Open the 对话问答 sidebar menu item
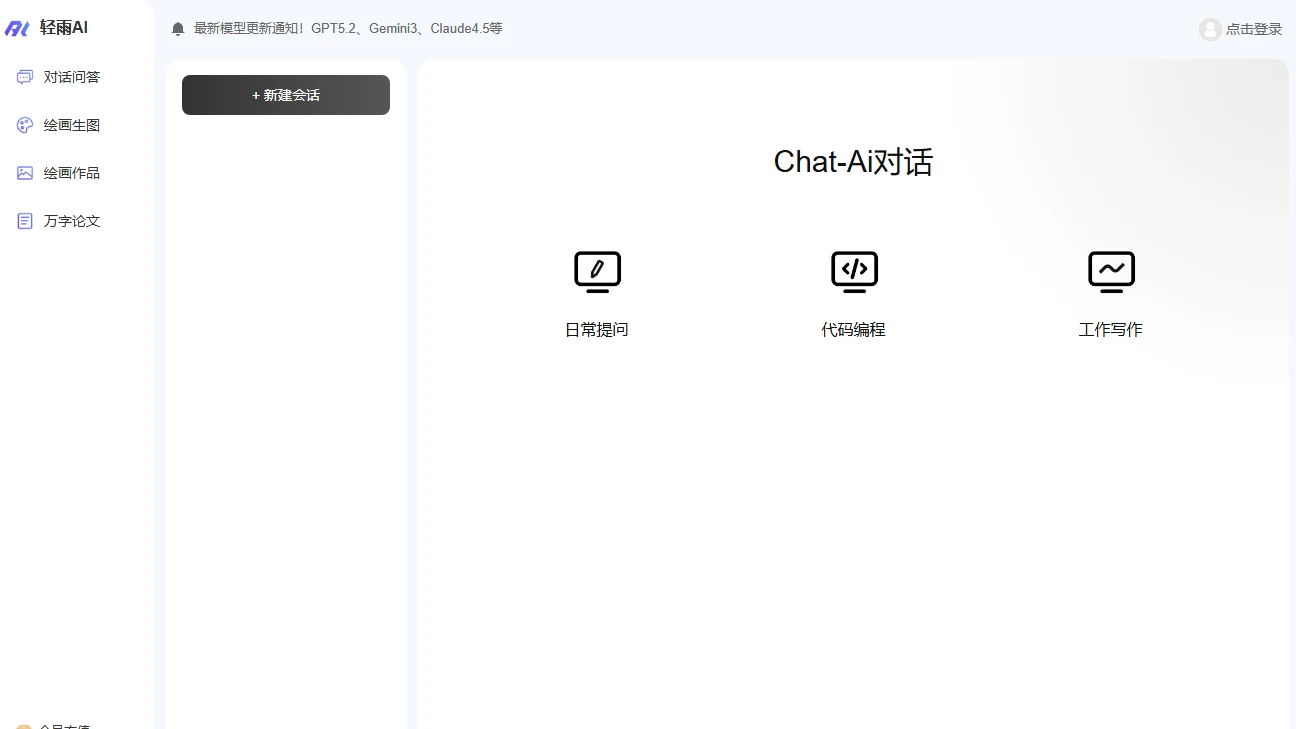1296x729 pixels. (x=72, y=77)
